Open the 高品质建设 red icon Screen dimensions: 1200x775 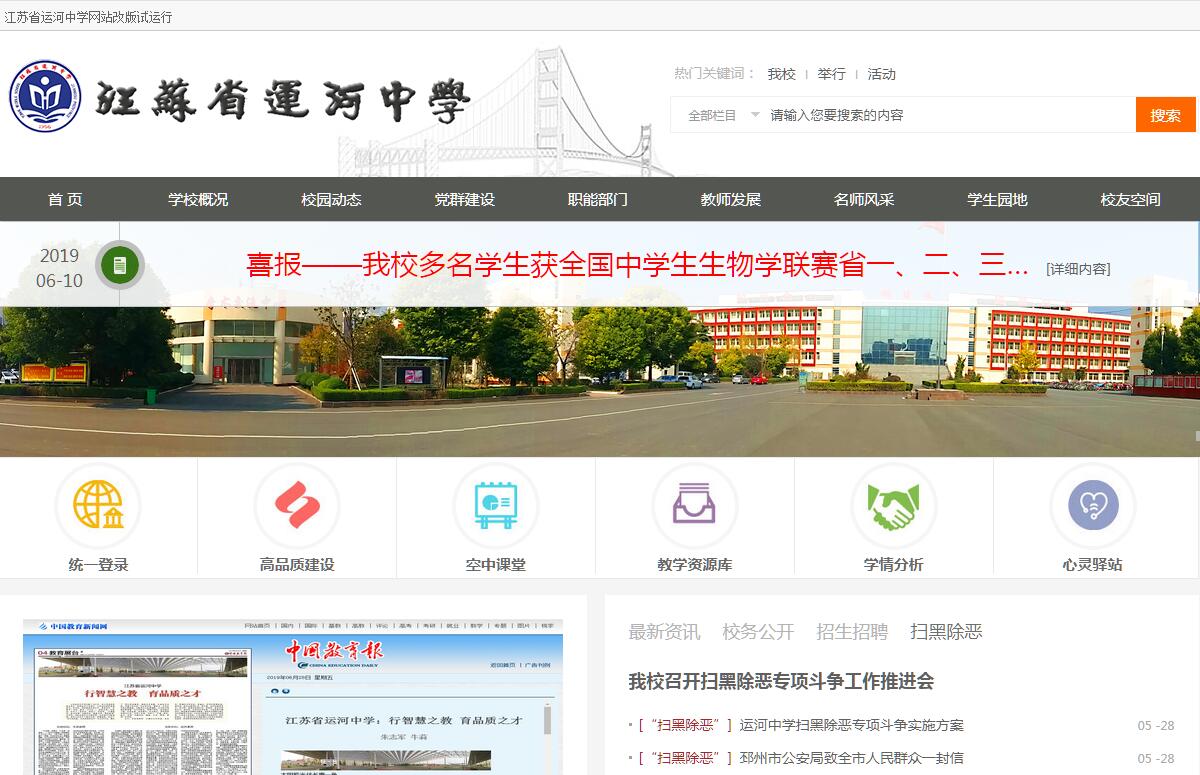click(x=297, y=505)
